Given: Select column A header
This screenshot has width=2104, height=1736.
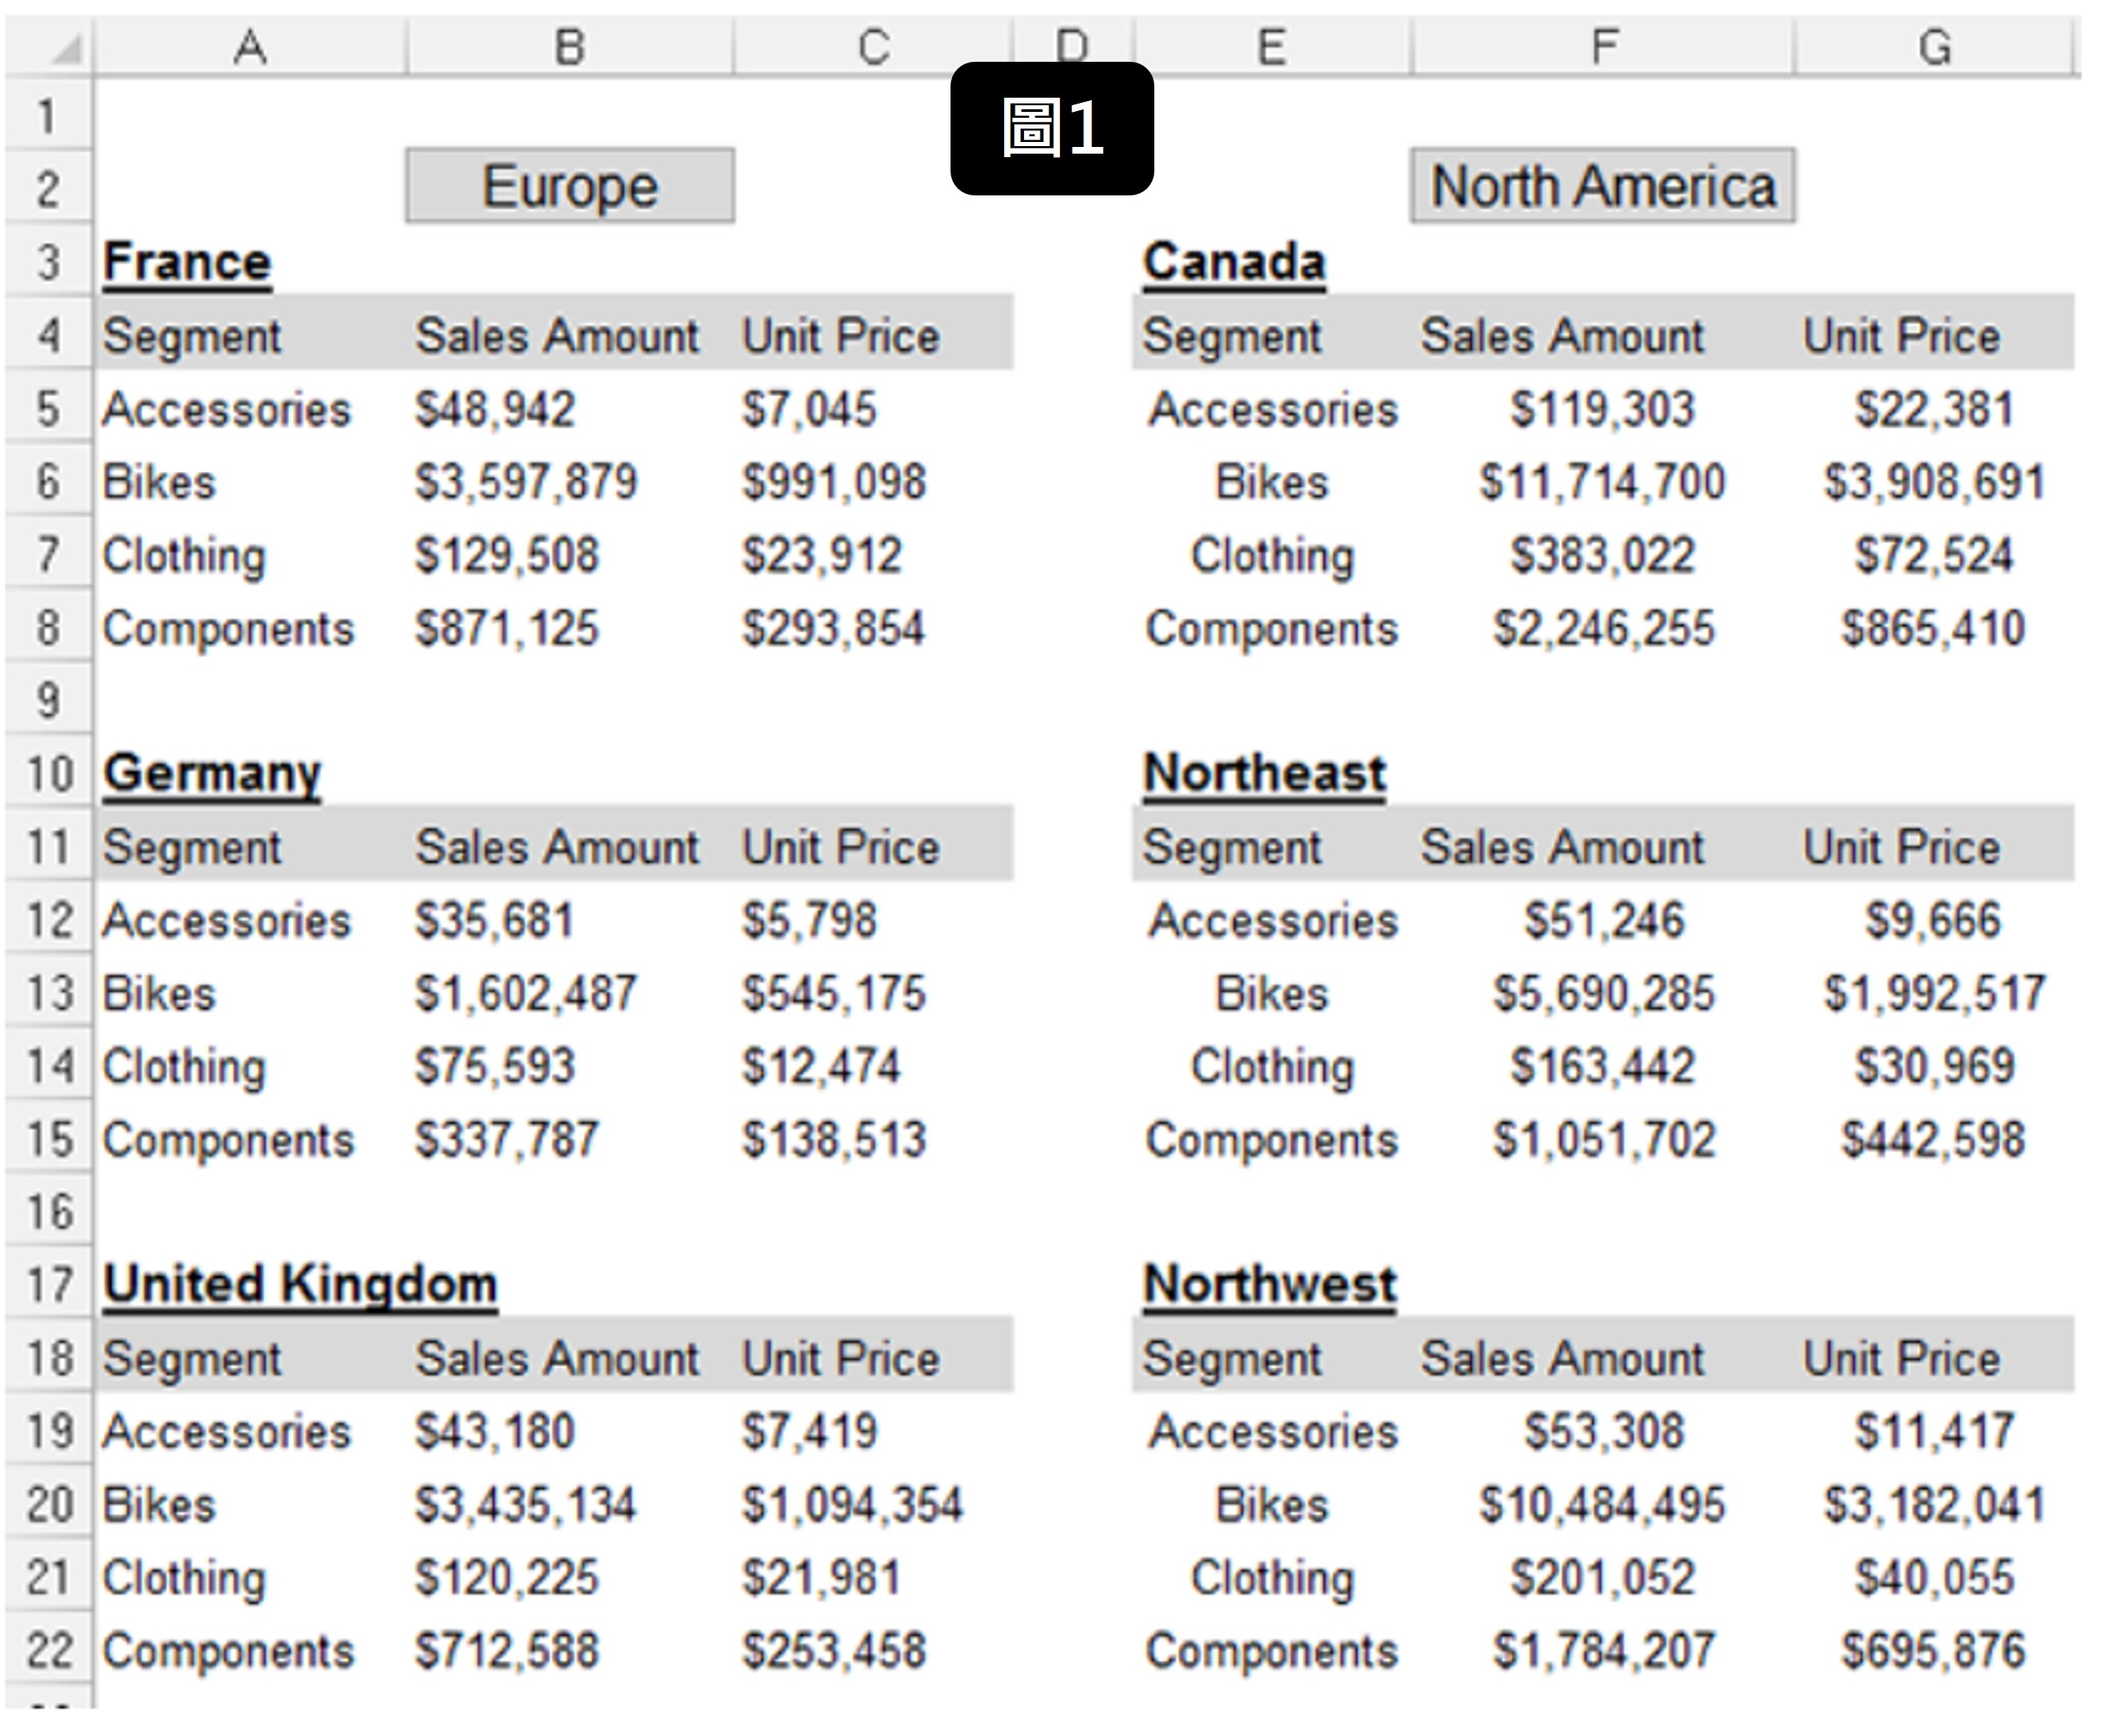Looking at the screenshot, I should click(x=250, y=47).
